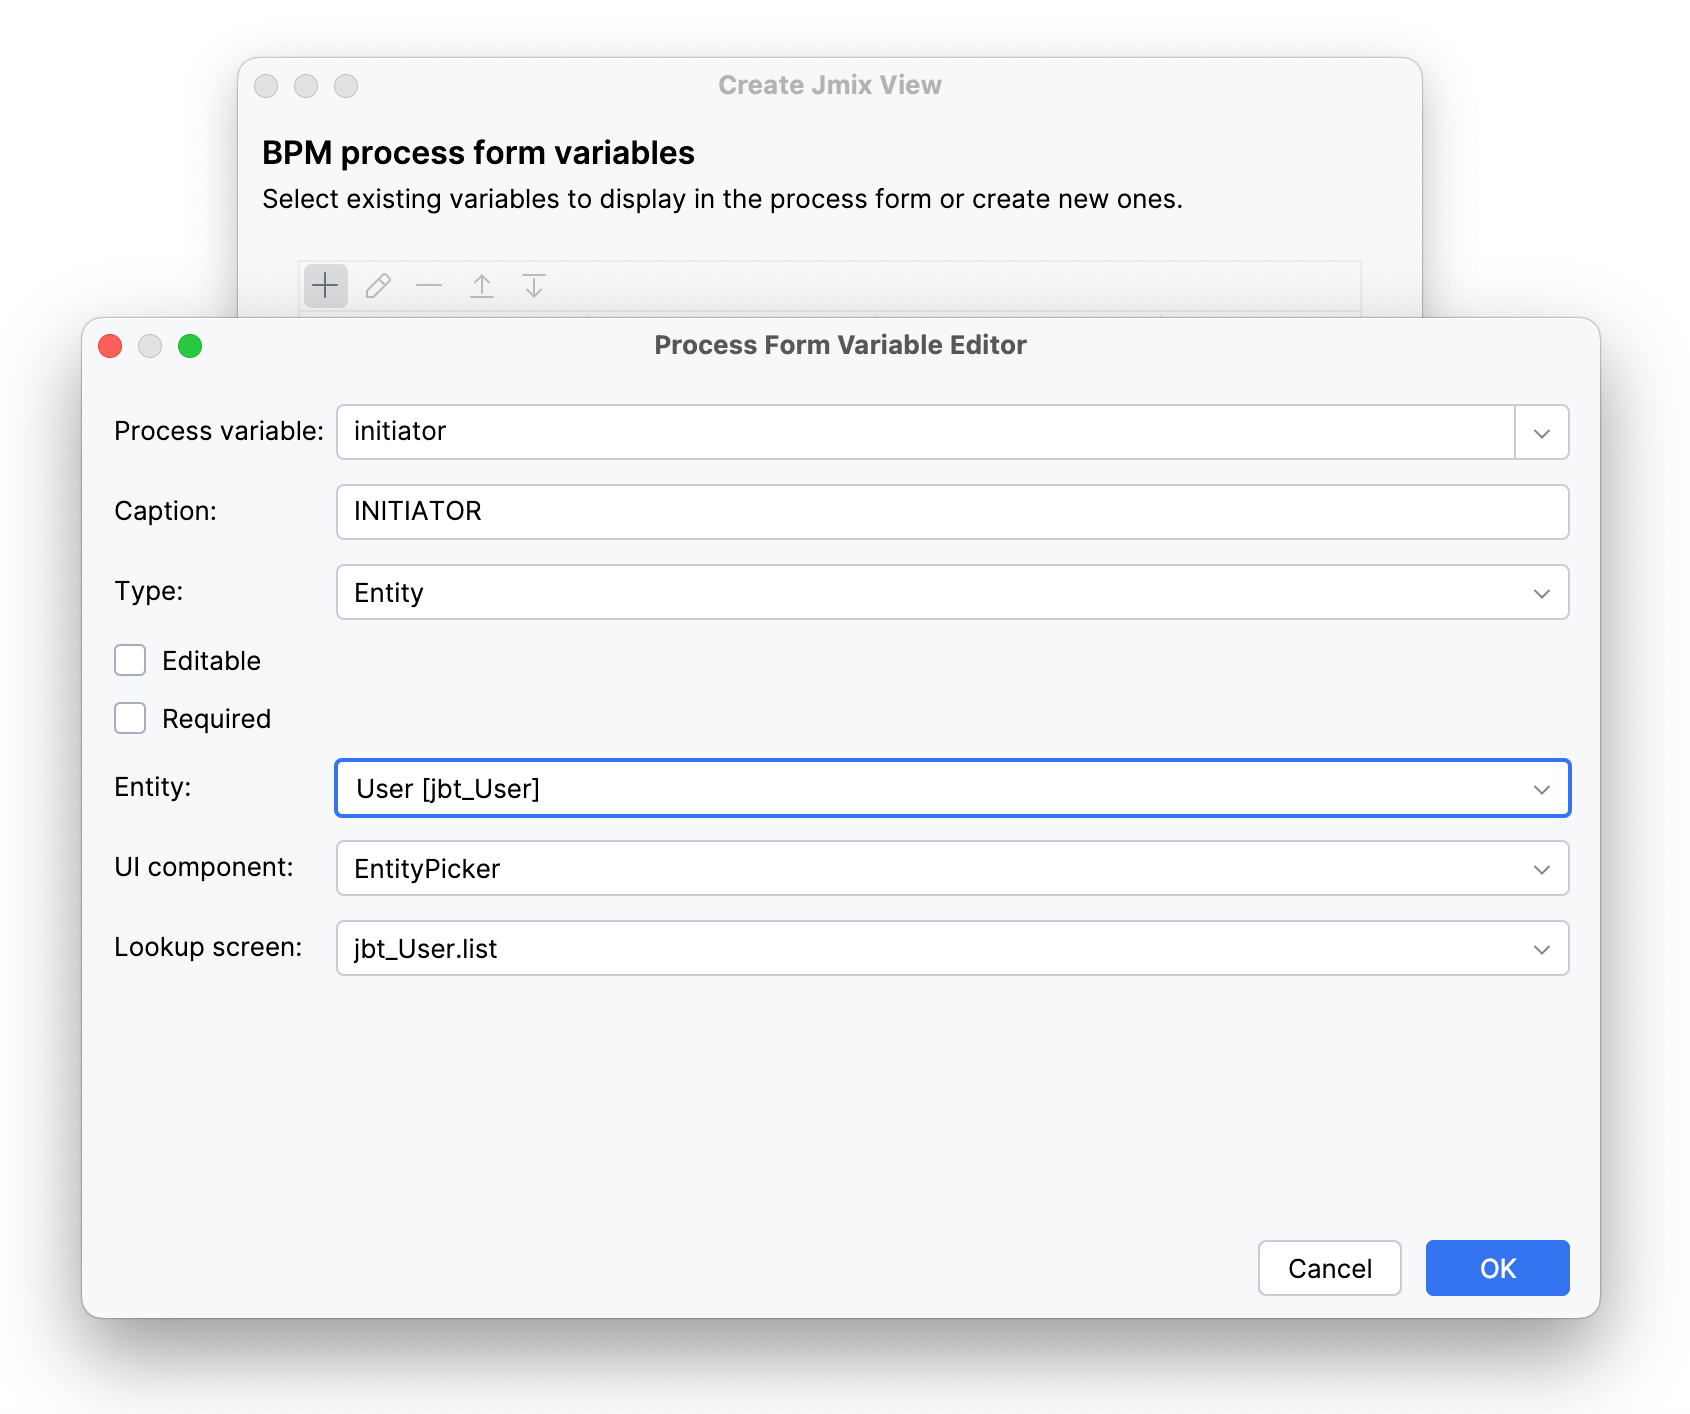The width and height of the screenshot is (1690, 1414).
Task: Click the green zoom window button
Action: click(x=190, y=346)
